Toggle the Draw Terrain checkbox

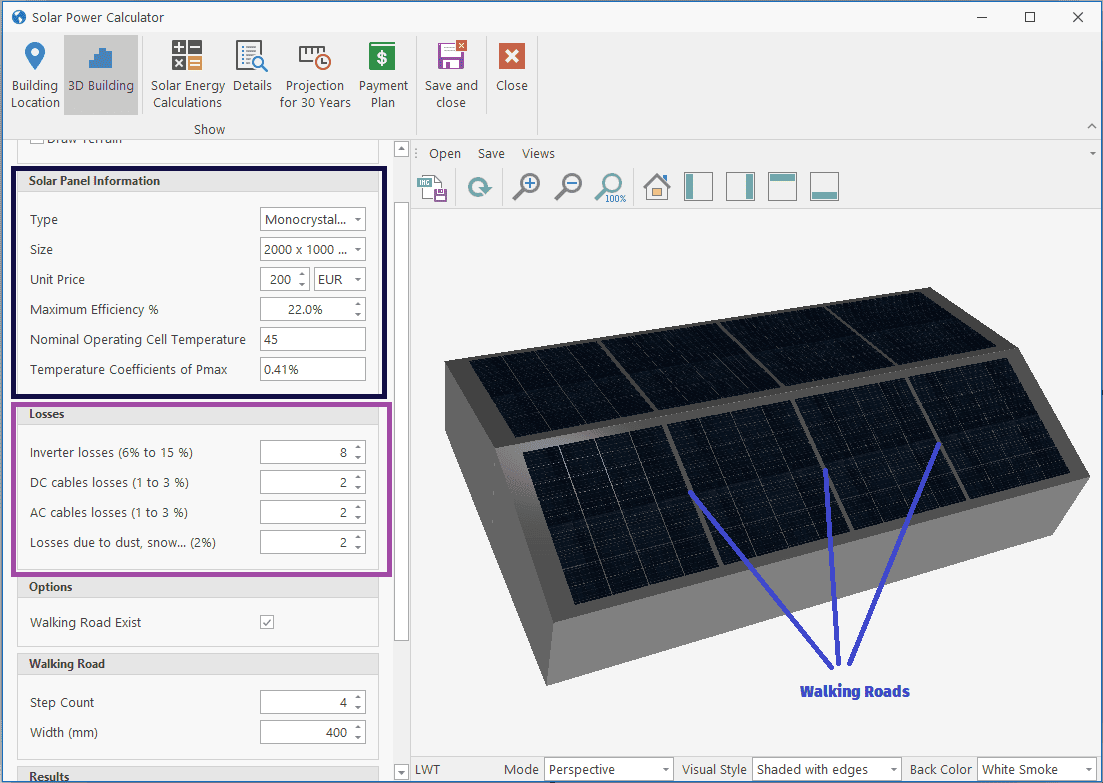(37, 139)
